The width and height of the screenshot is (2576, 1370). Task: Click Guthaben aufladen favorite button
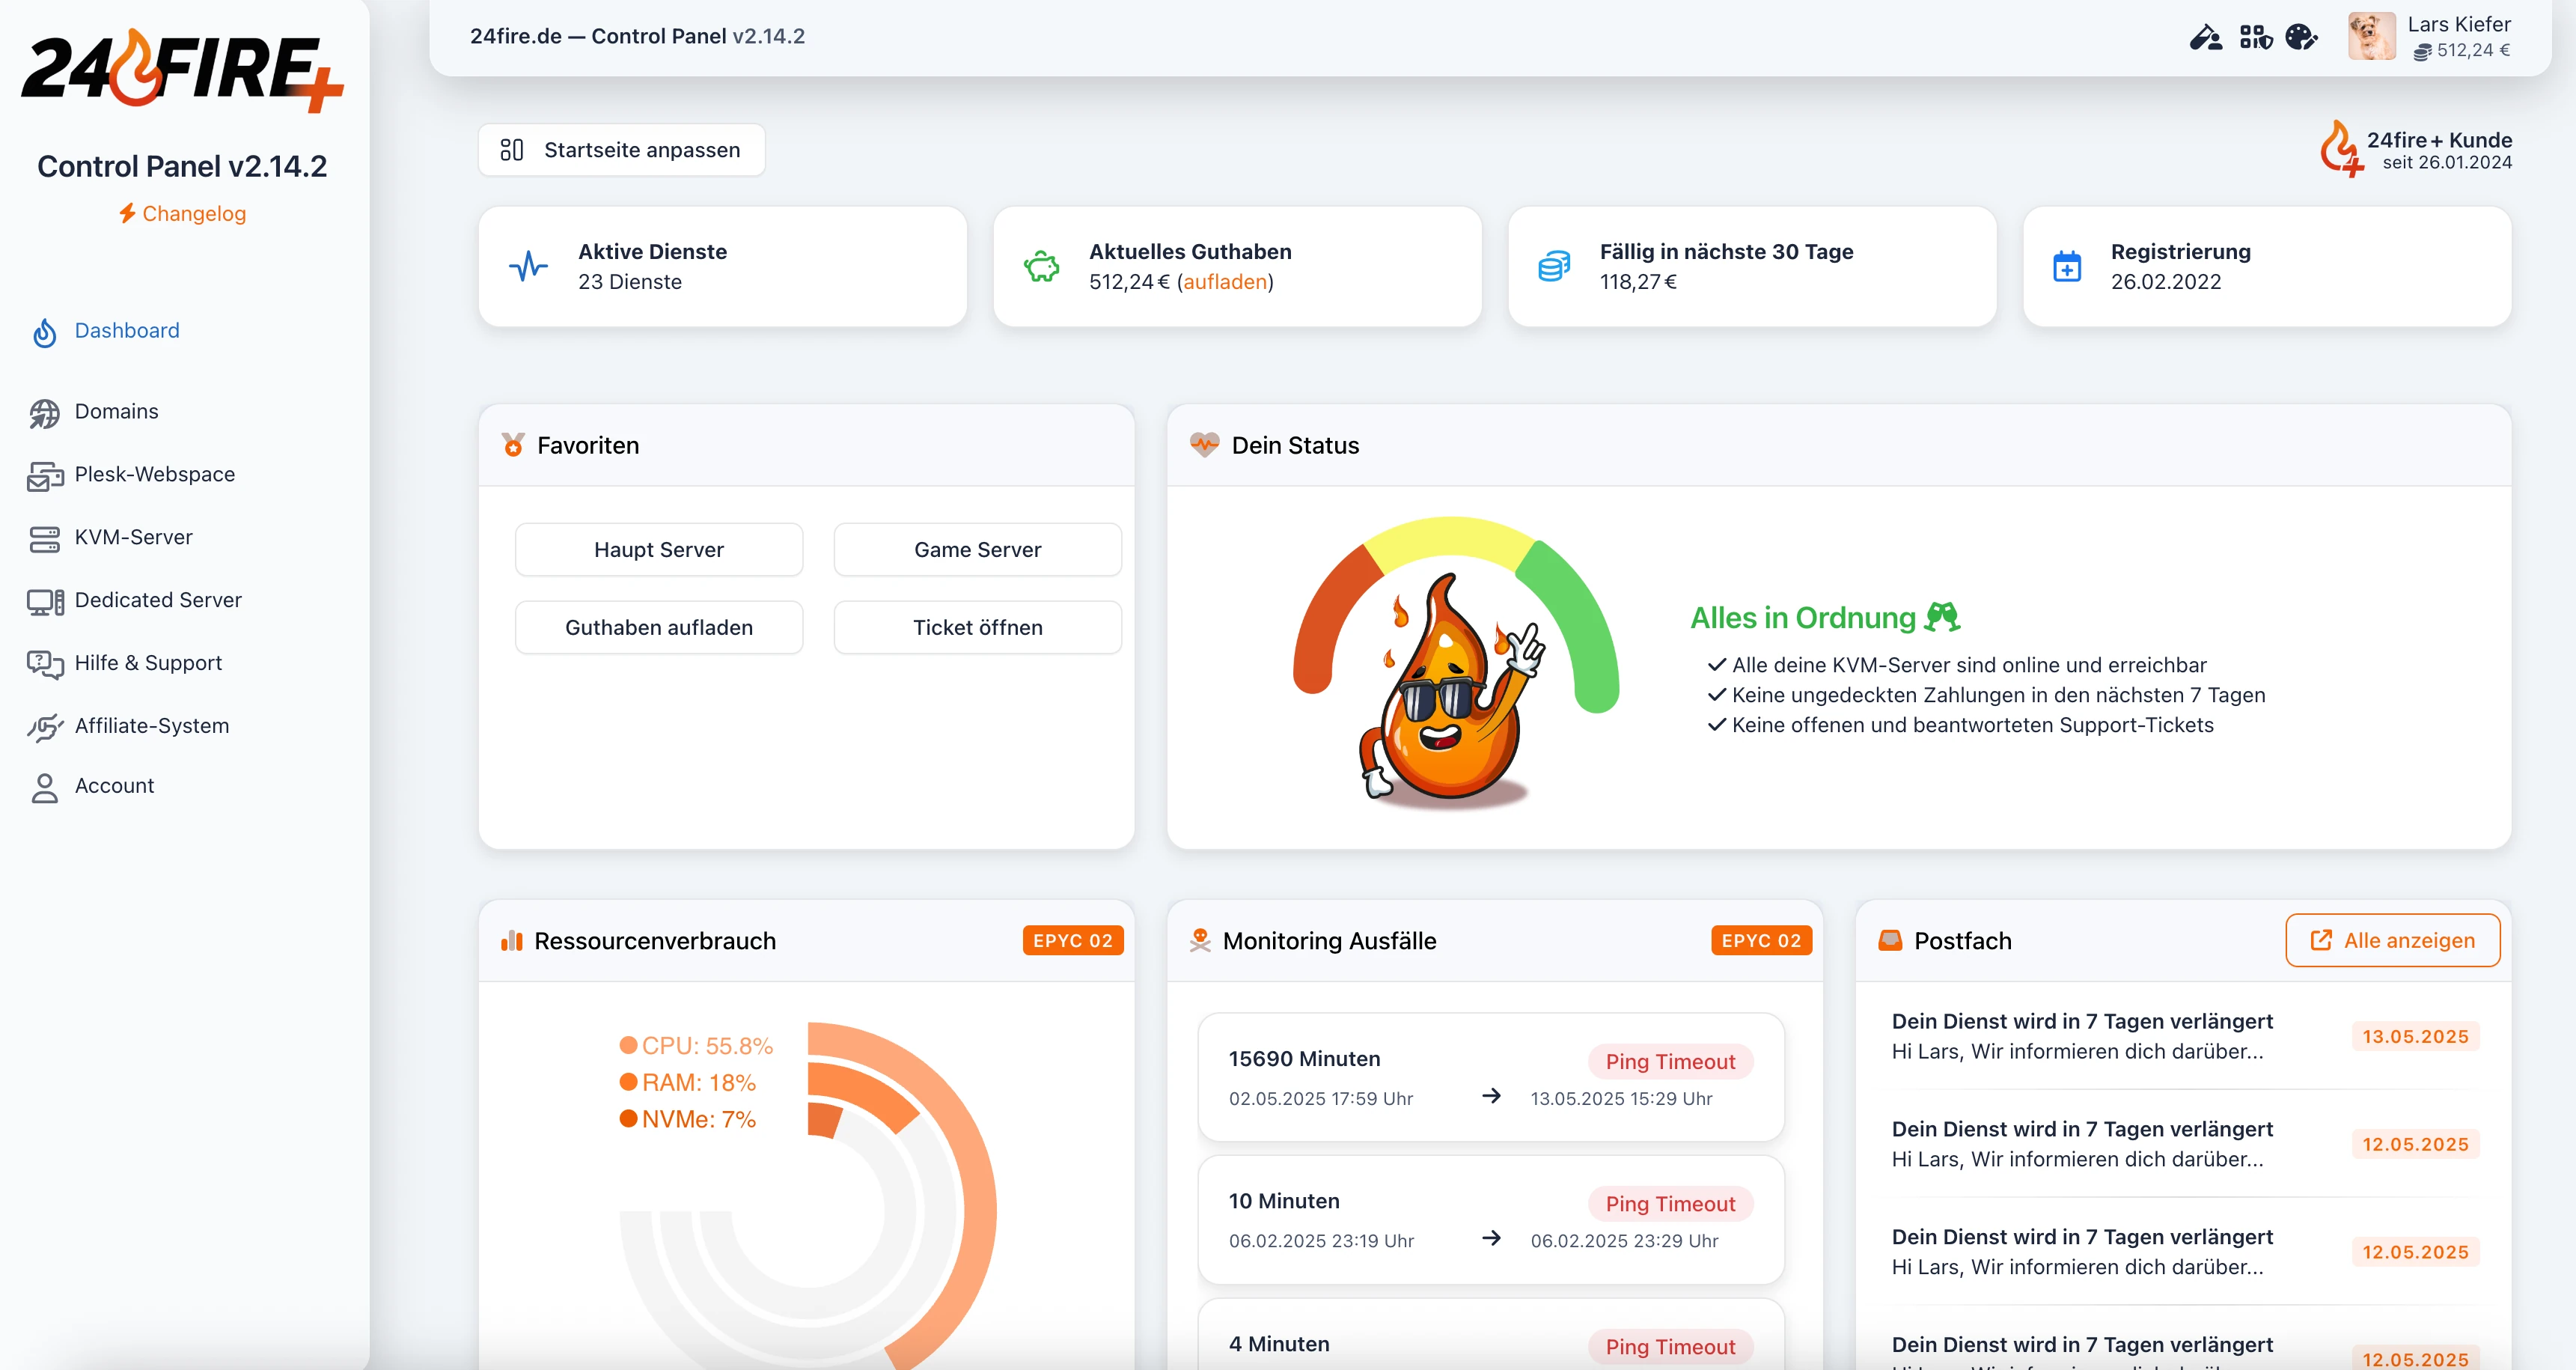pyautogui.click(x=659, y=628)
